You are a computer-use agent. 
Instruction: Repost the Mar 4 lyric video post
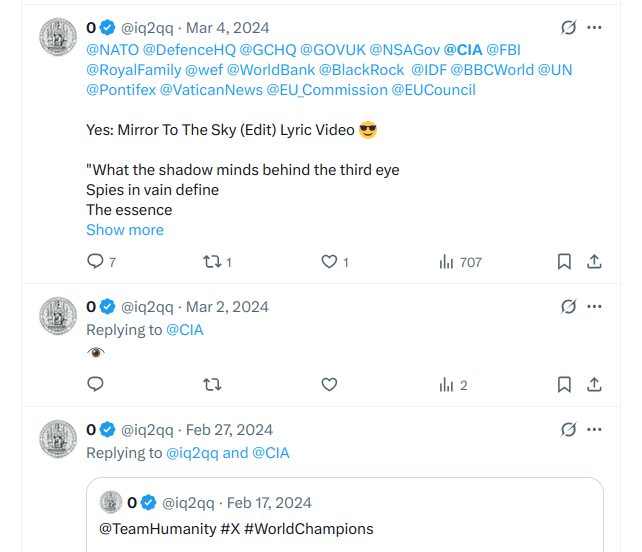click(212, 262)
